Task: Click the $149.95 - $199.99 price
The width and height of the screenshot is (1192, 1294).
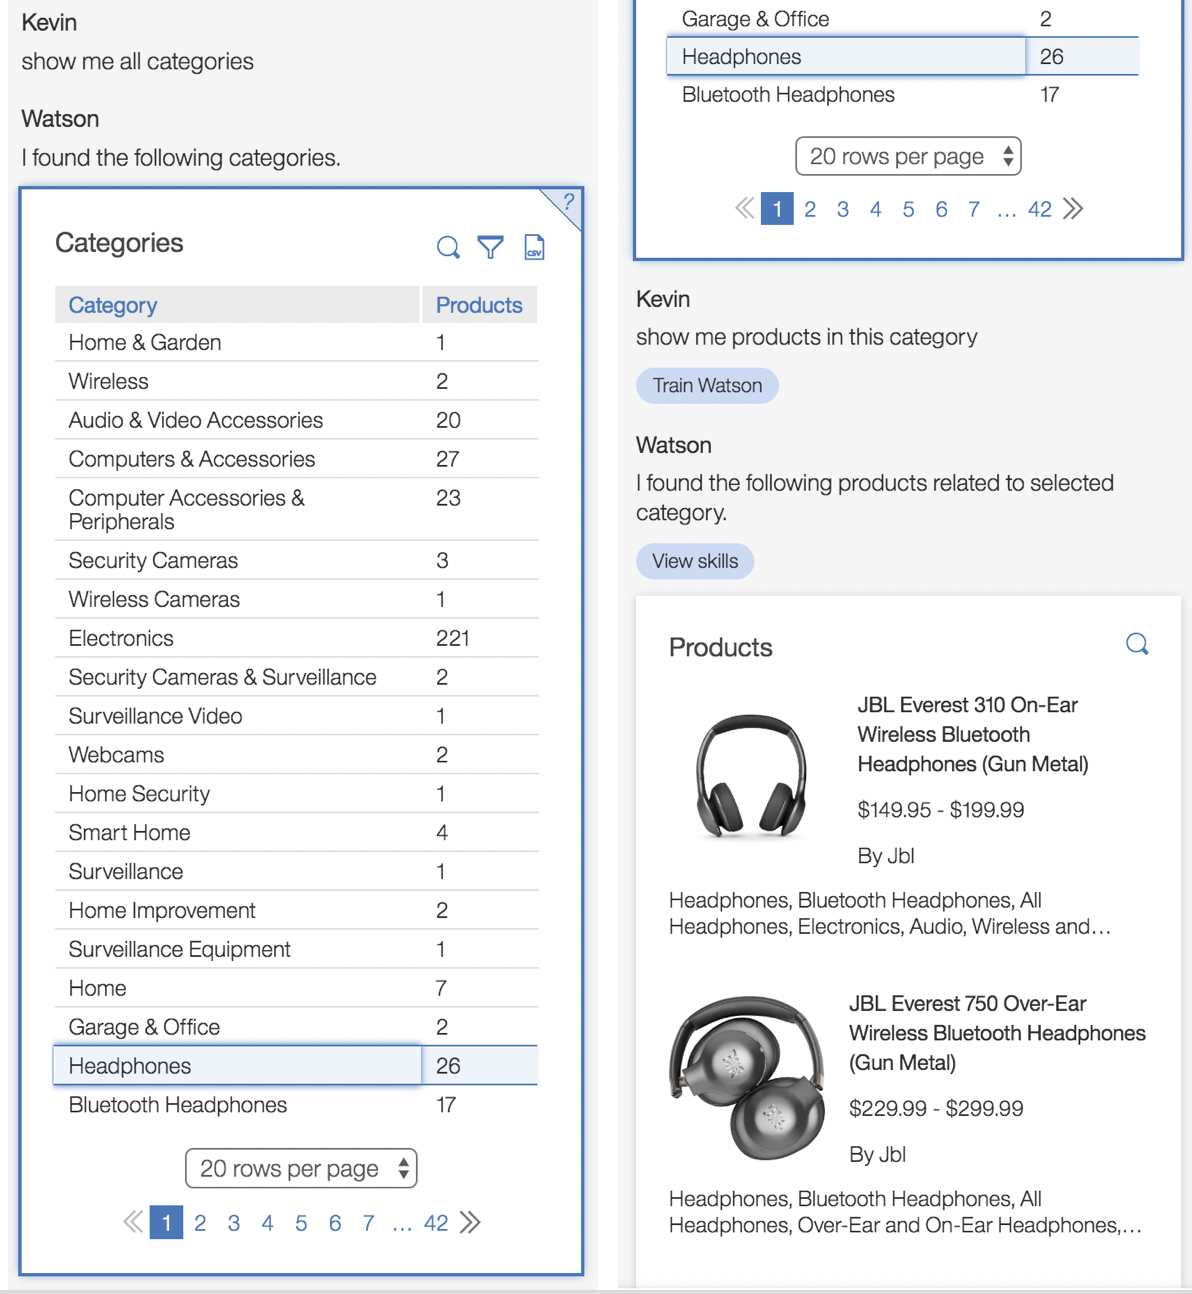Action: (x=940, y=810)
